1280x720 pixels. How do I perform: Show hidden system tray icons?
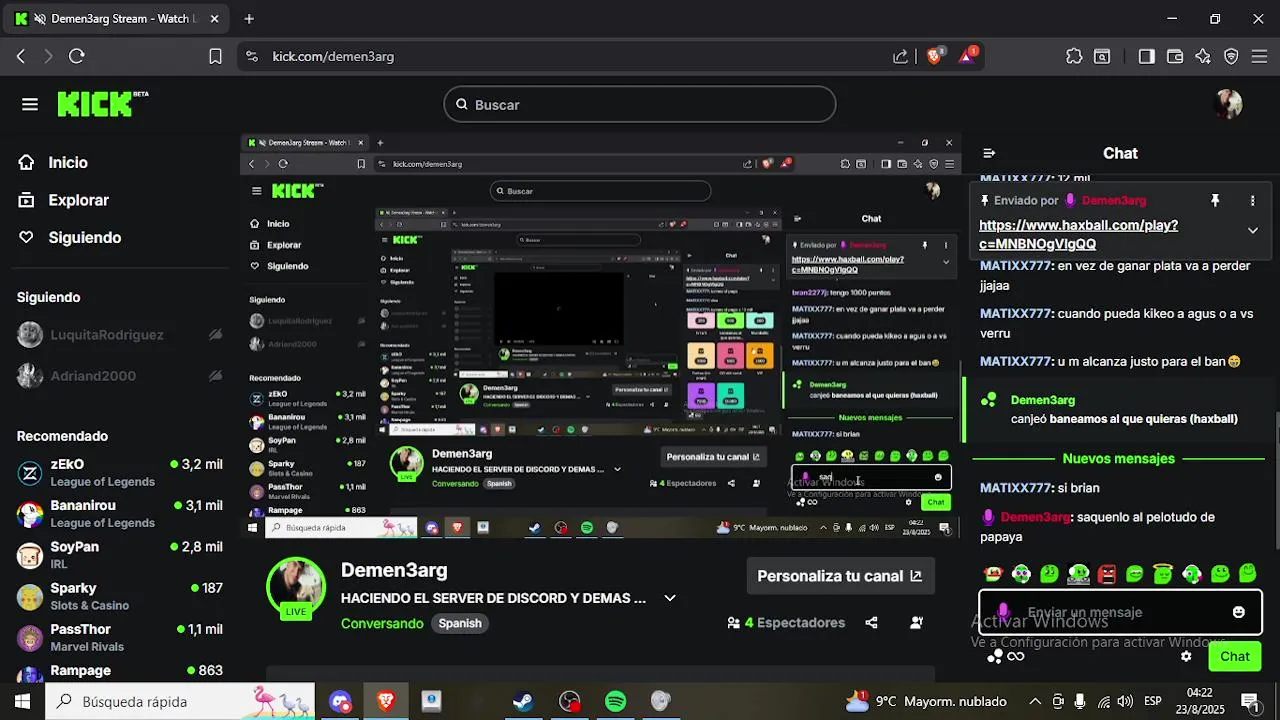tap(1035, 701)
